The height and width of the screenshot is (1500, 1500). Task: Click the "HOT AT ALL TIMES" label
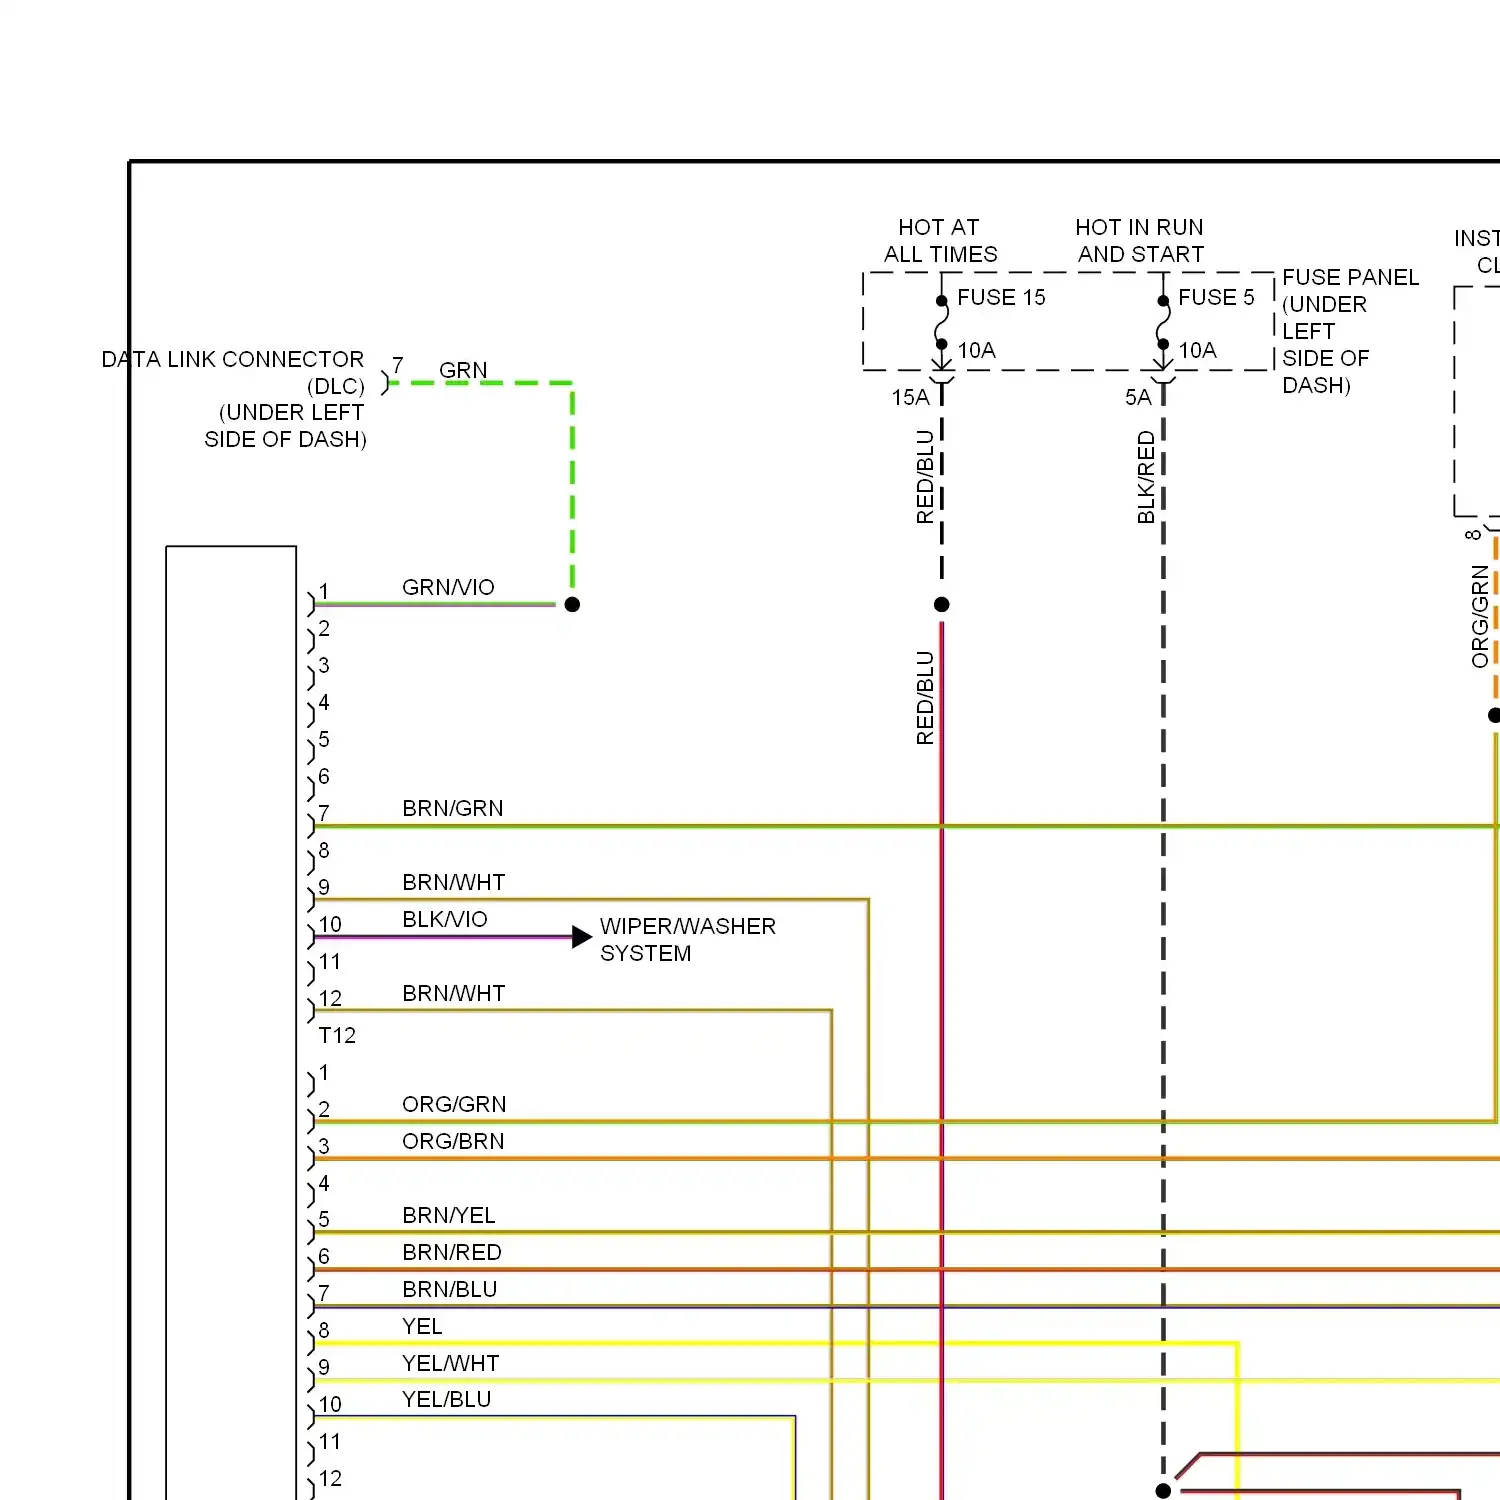[x=940, y=241]
